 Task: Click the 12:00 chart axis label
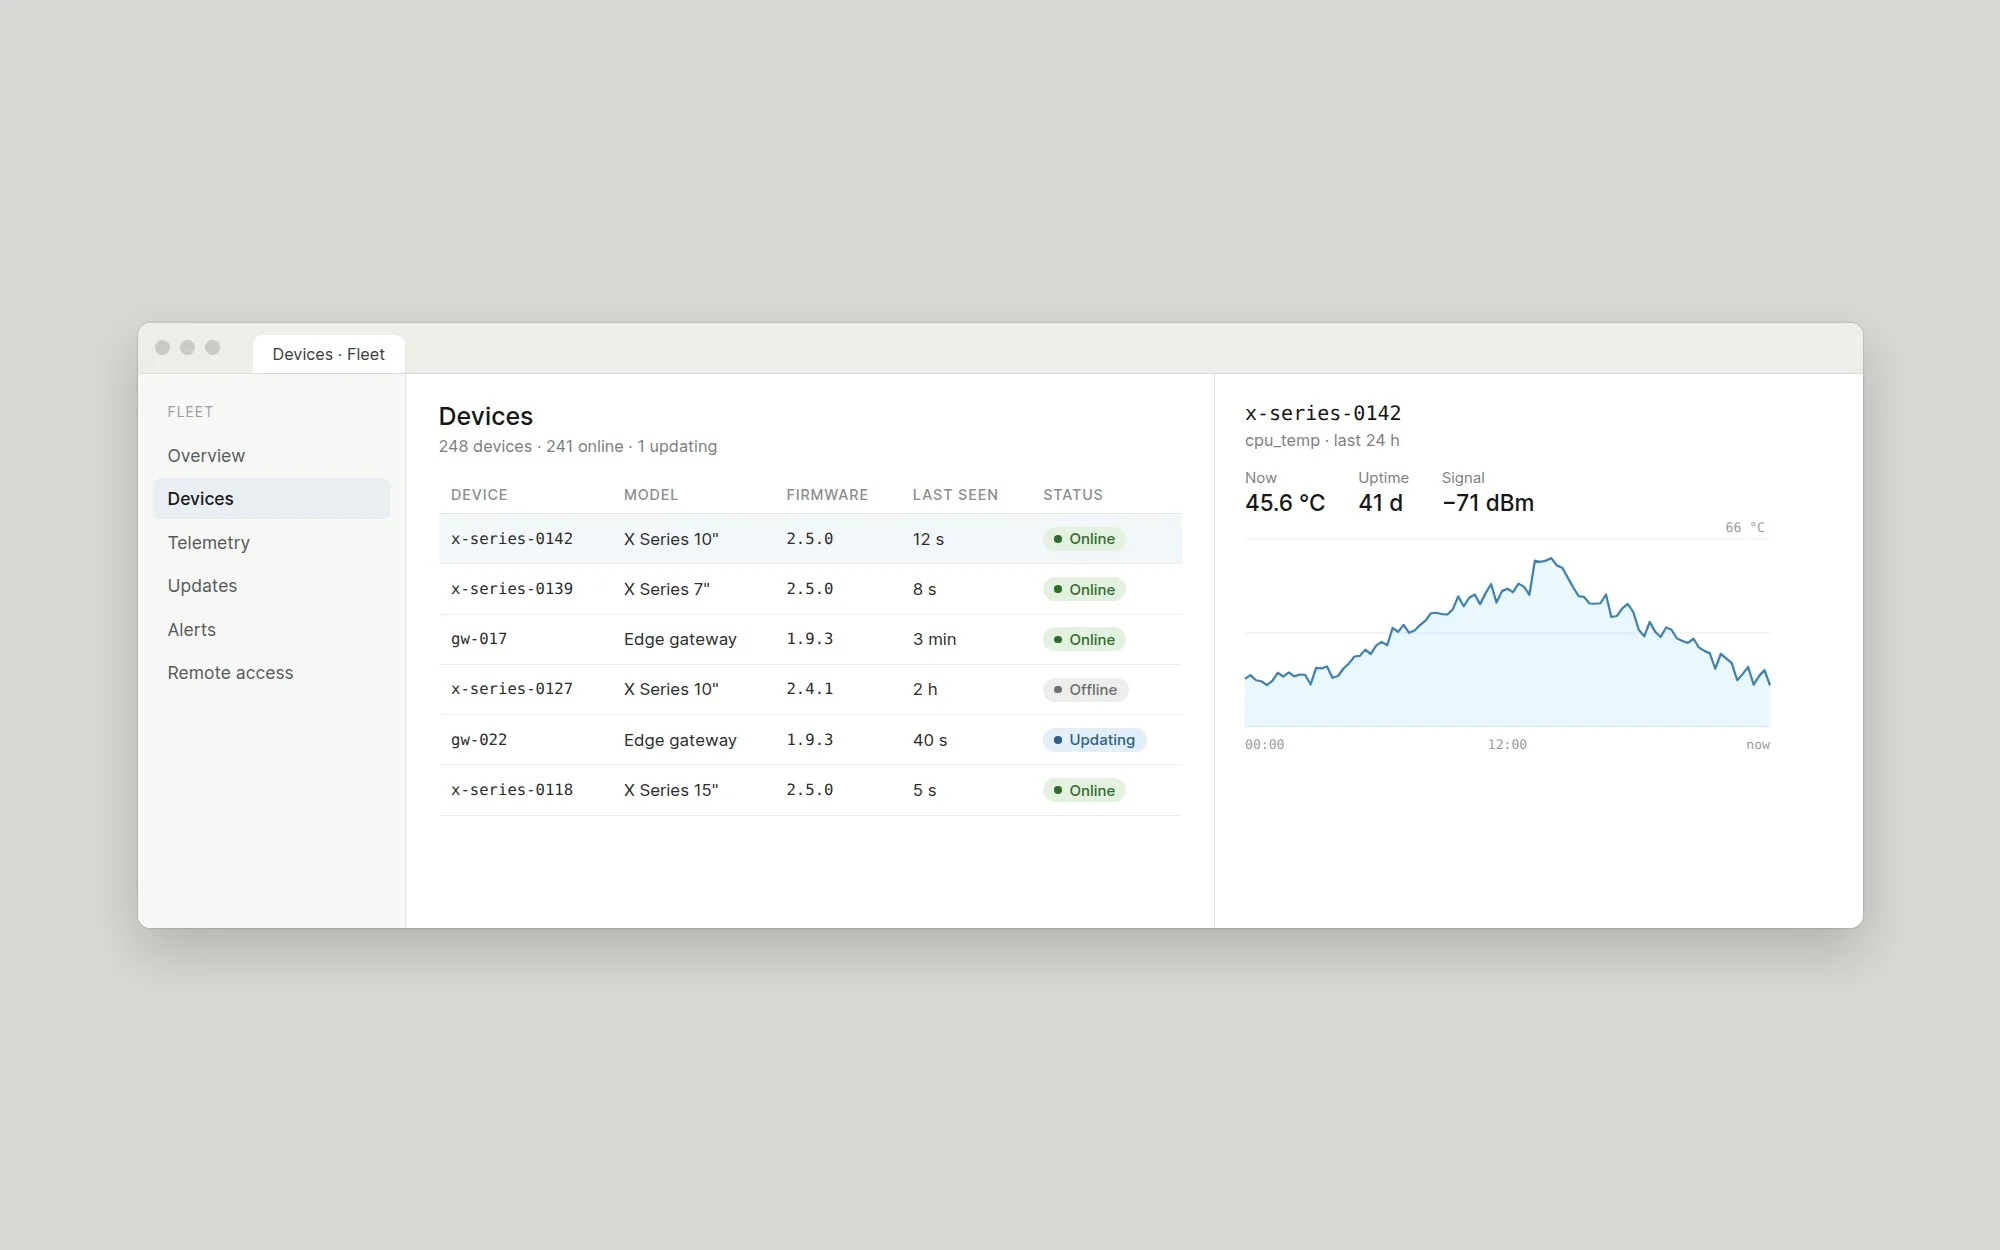[x=1507, y=745]
